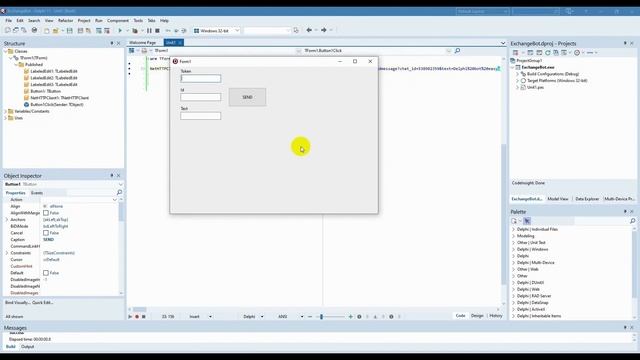The width and height of the screenshot is (640, 360).
Task: Click the search magnifier in the Palette panel
Action: [633, 221]
